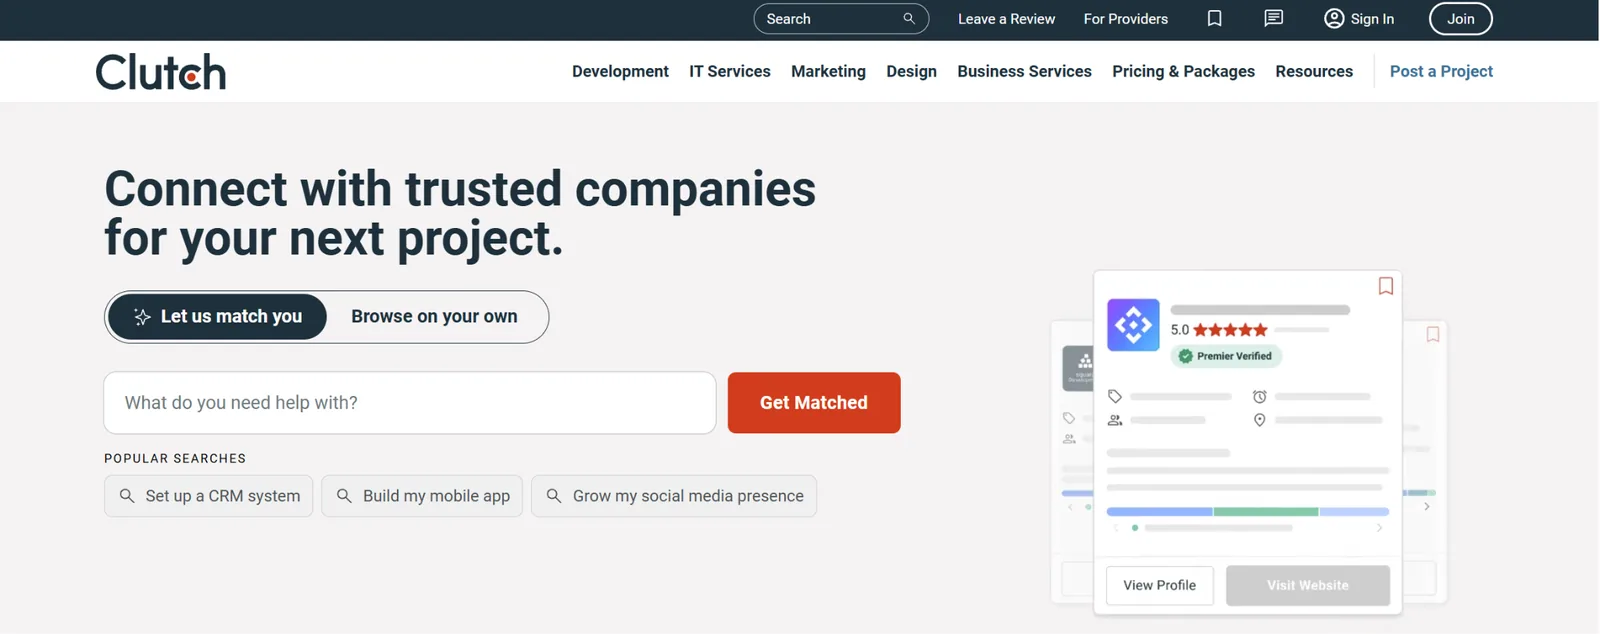Click left chevron arrow on profile card
1600x634 pixels.
pos(1116,528)
